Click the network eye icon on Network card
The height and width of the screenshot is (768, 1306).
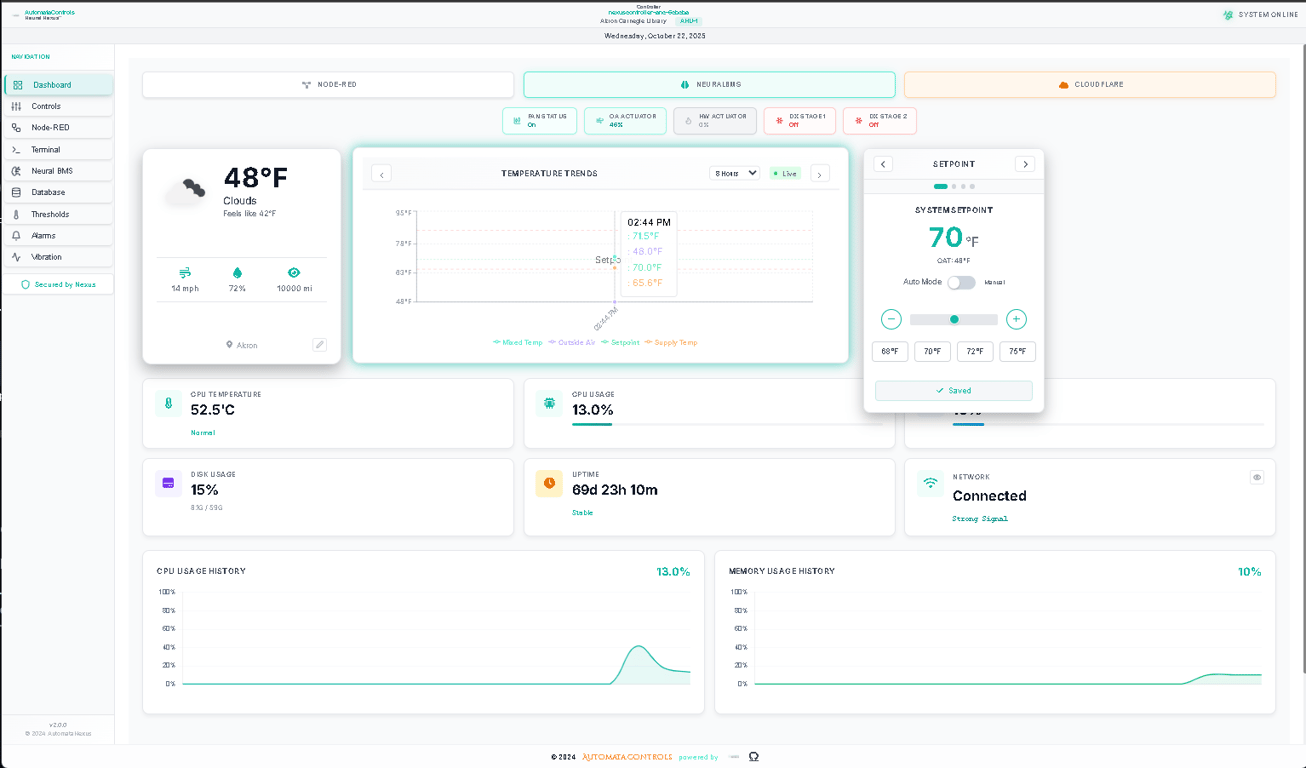tap(1257, 477)
